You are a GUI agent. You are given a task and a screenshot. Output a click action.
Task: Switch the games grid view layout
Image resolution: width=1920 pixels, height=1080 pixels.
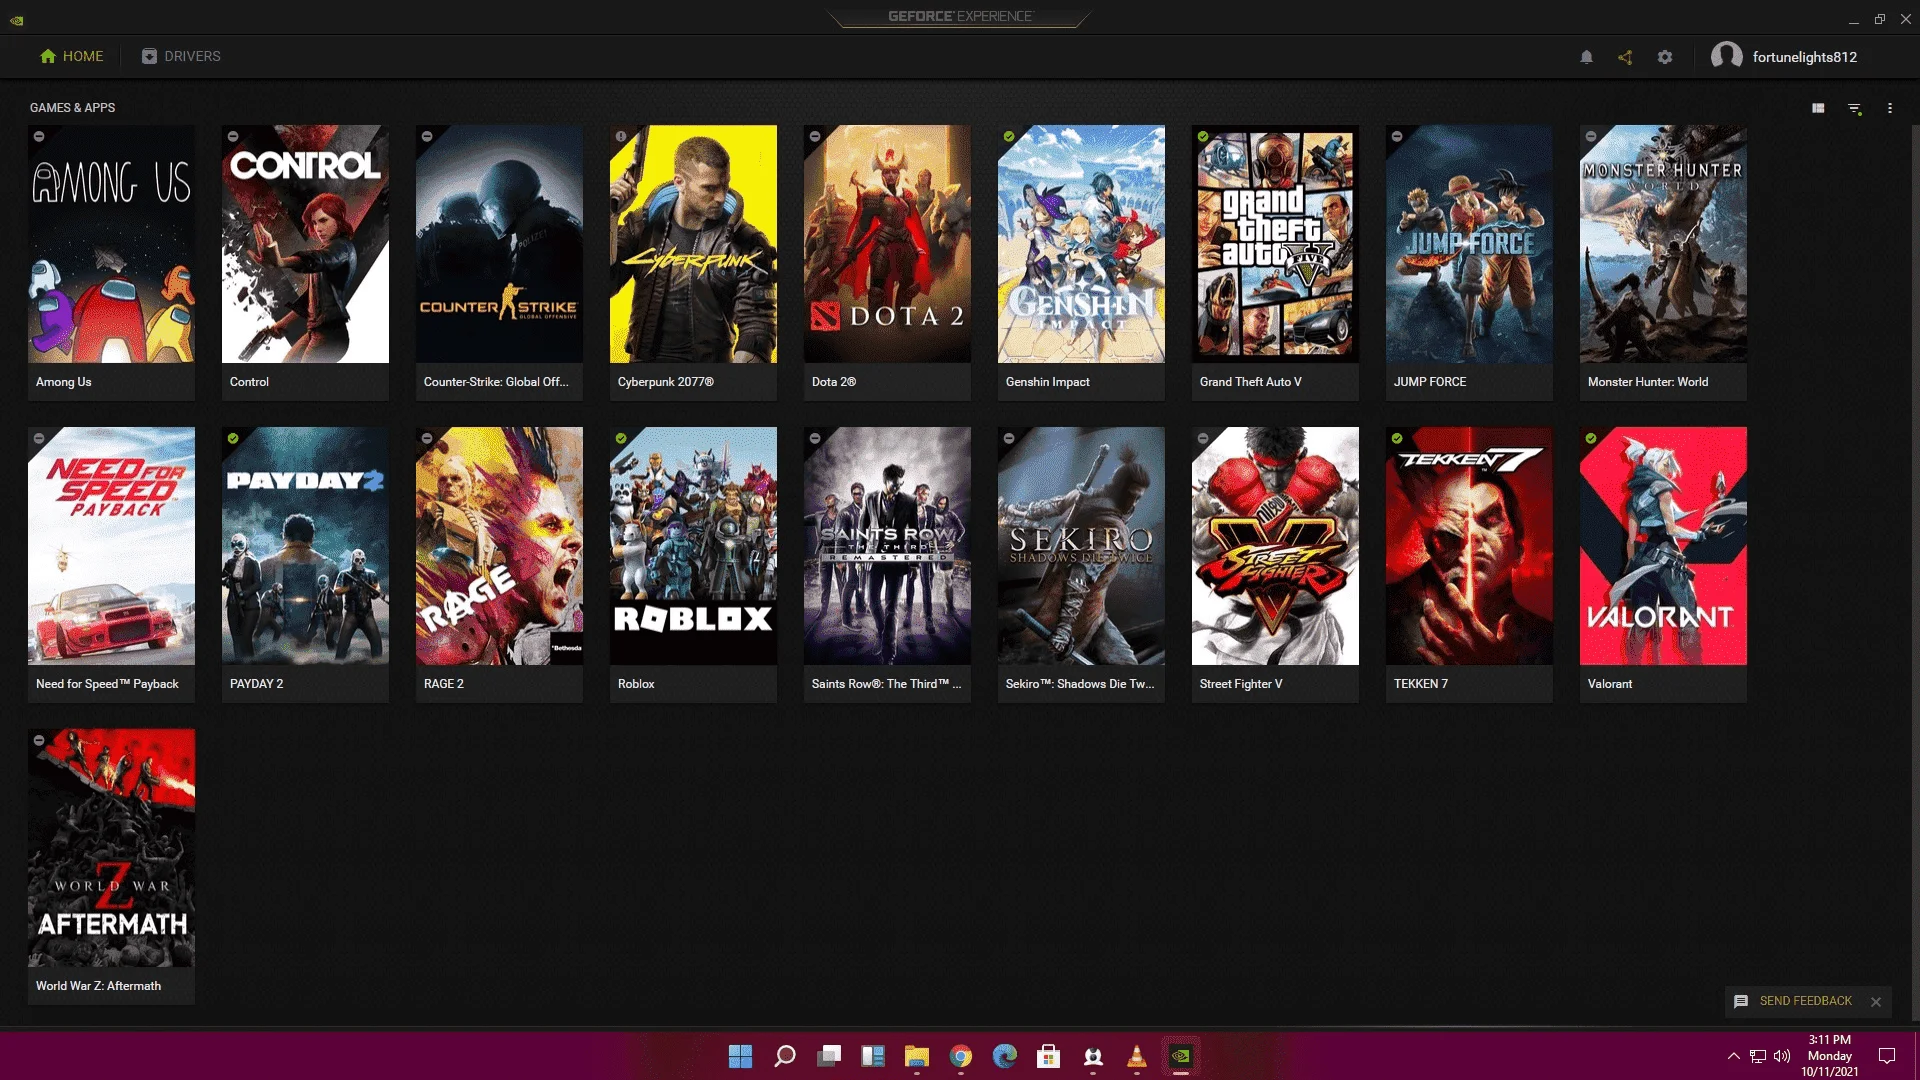[x=1818, y=108]
